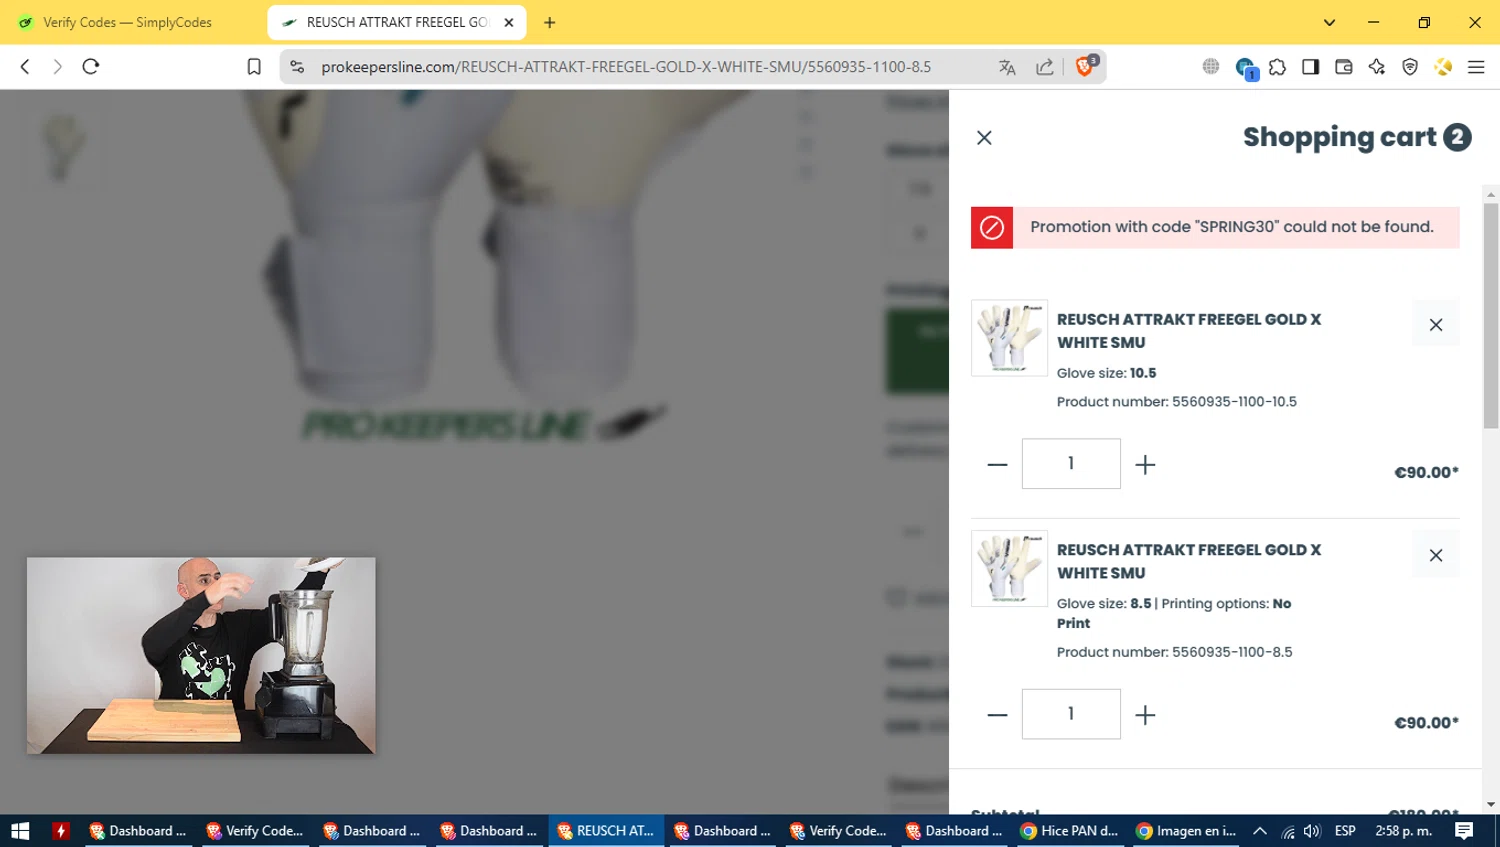Edit quantity field of size 10.5 glove

[1071, 464]
